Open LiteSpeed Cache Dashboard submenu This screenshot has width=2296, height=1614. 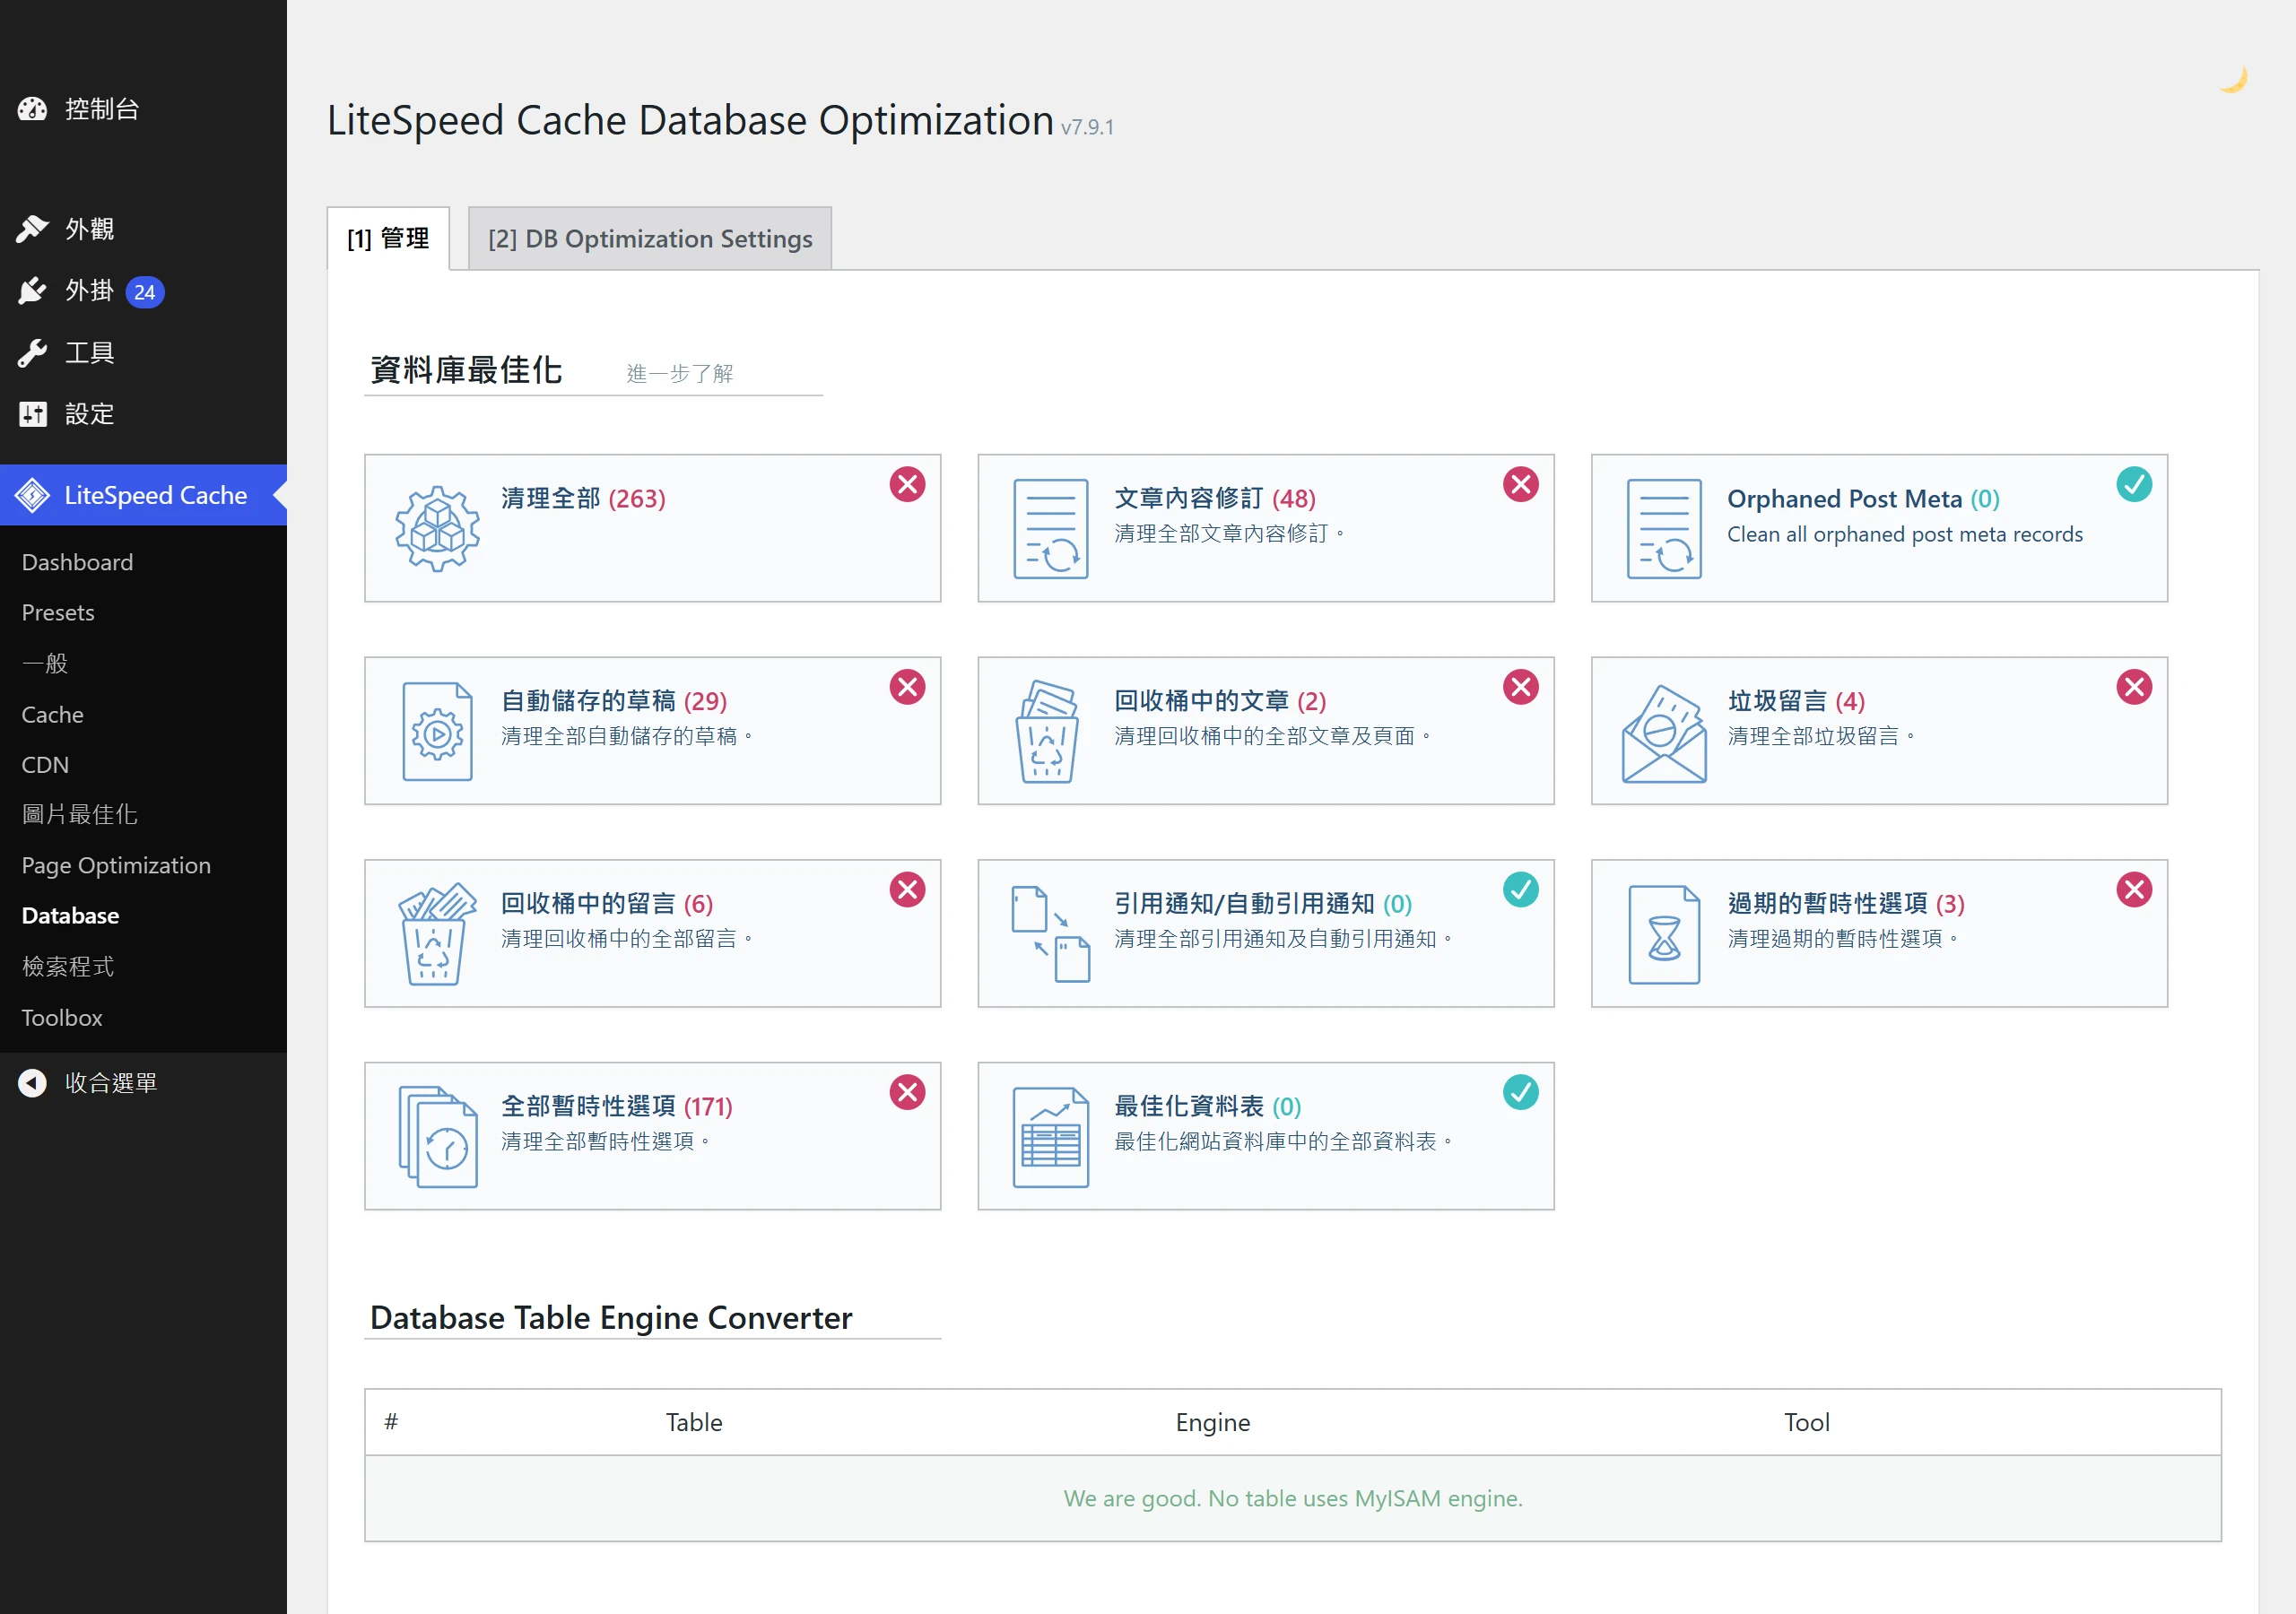click(x=77, y=563)
